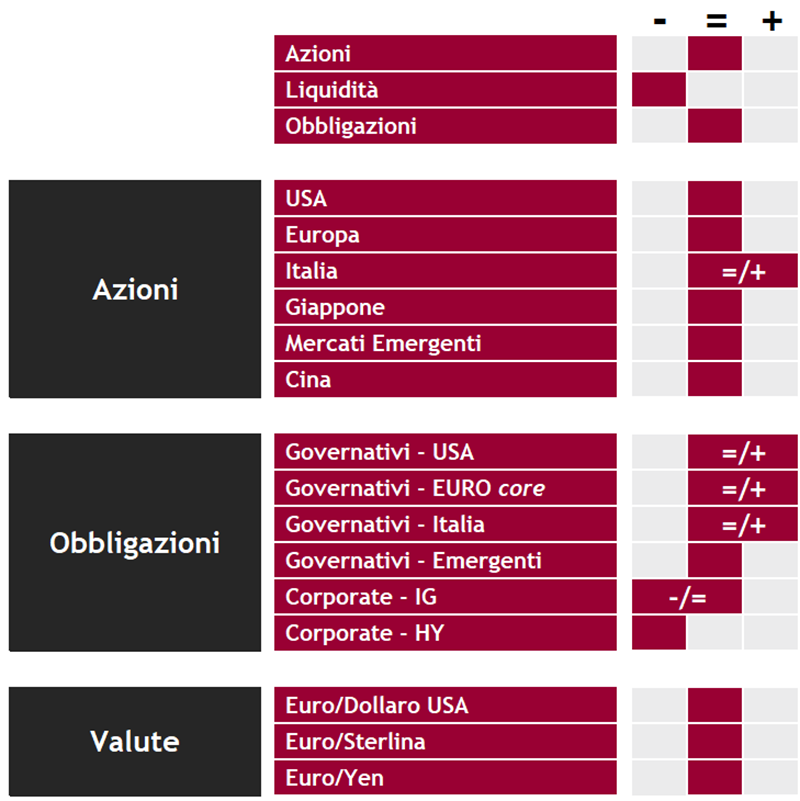Viewport: 800px width, 801px height.
Task: Open the Valute dark category block
Action: 135,741
